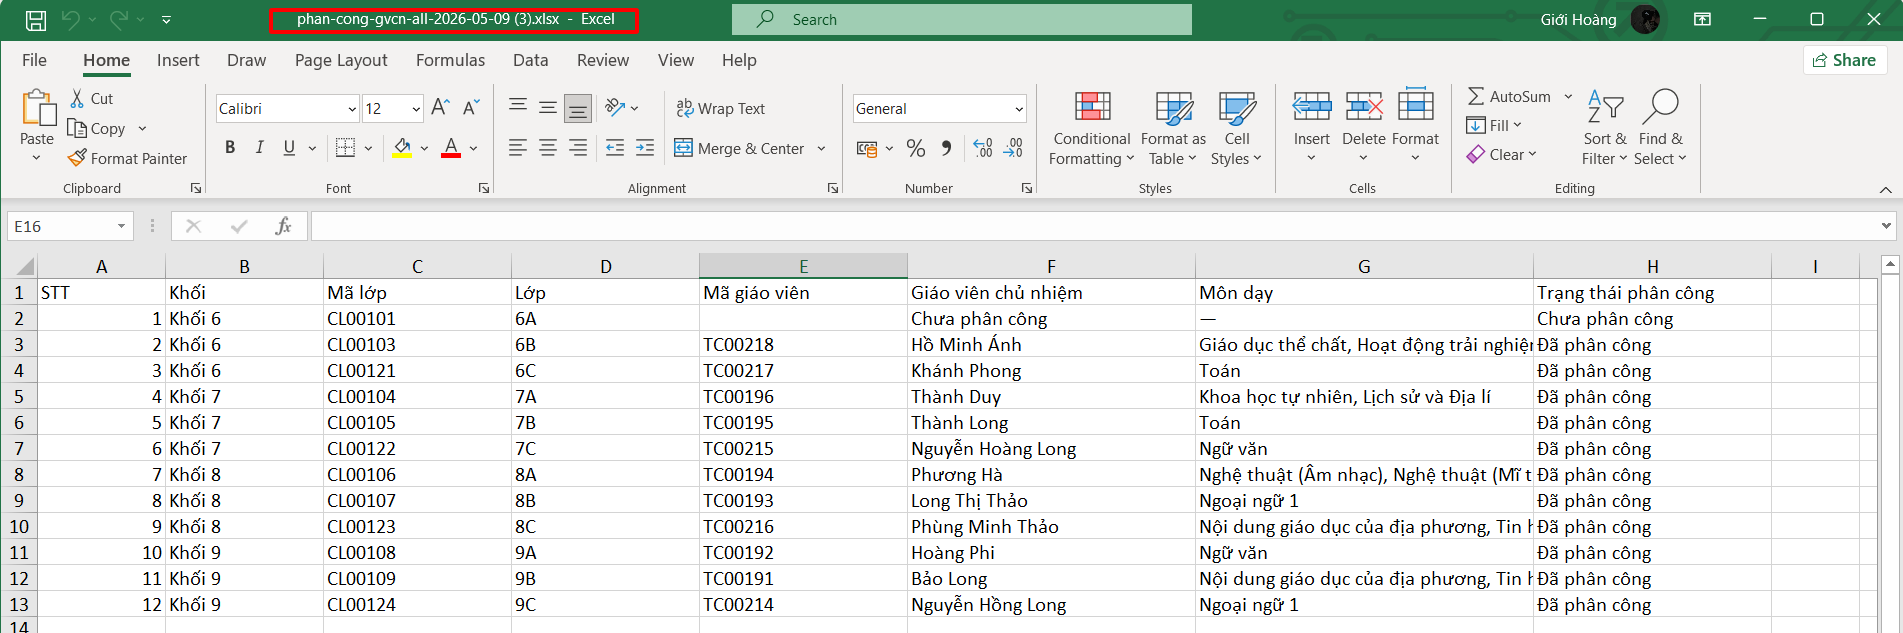Click the AutoSum button
1903x633 pixels.
pyautogui.click(x=1510, y=97)
